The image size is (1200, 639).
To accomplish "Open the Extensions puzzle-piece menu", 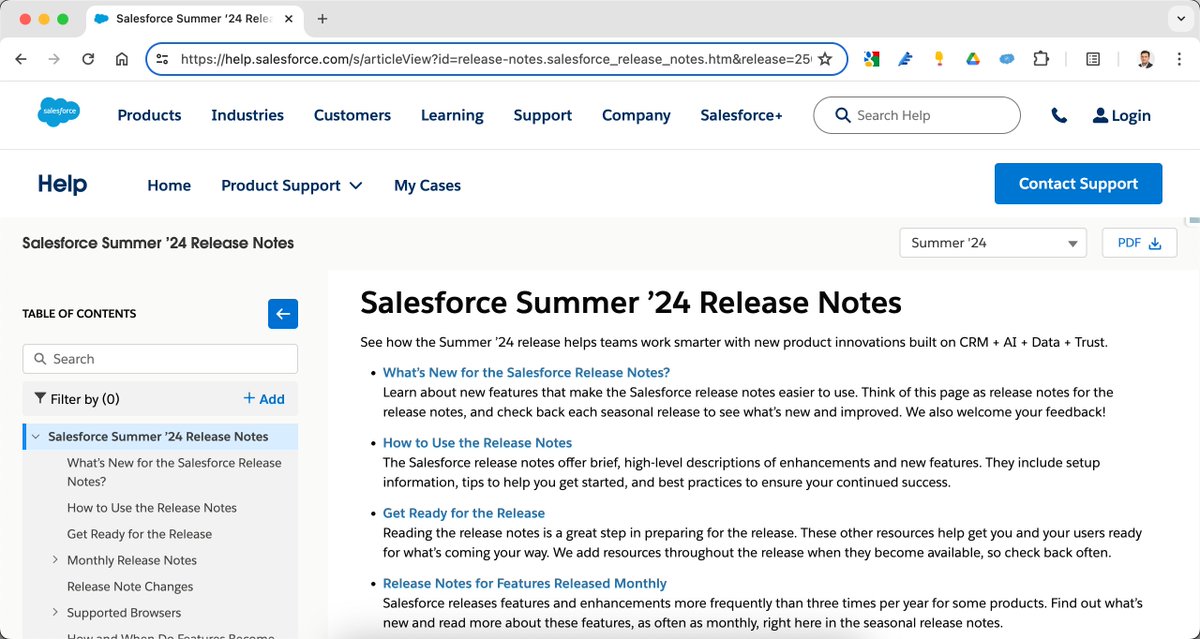I will coord(1041,59).
